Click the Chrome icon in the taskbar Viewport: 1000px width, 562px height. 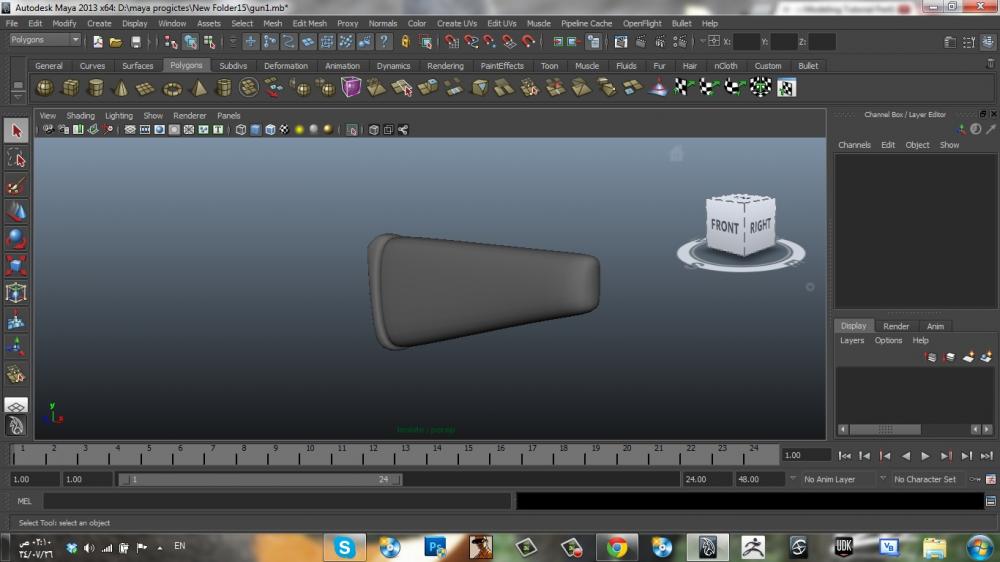coord(617,547)
